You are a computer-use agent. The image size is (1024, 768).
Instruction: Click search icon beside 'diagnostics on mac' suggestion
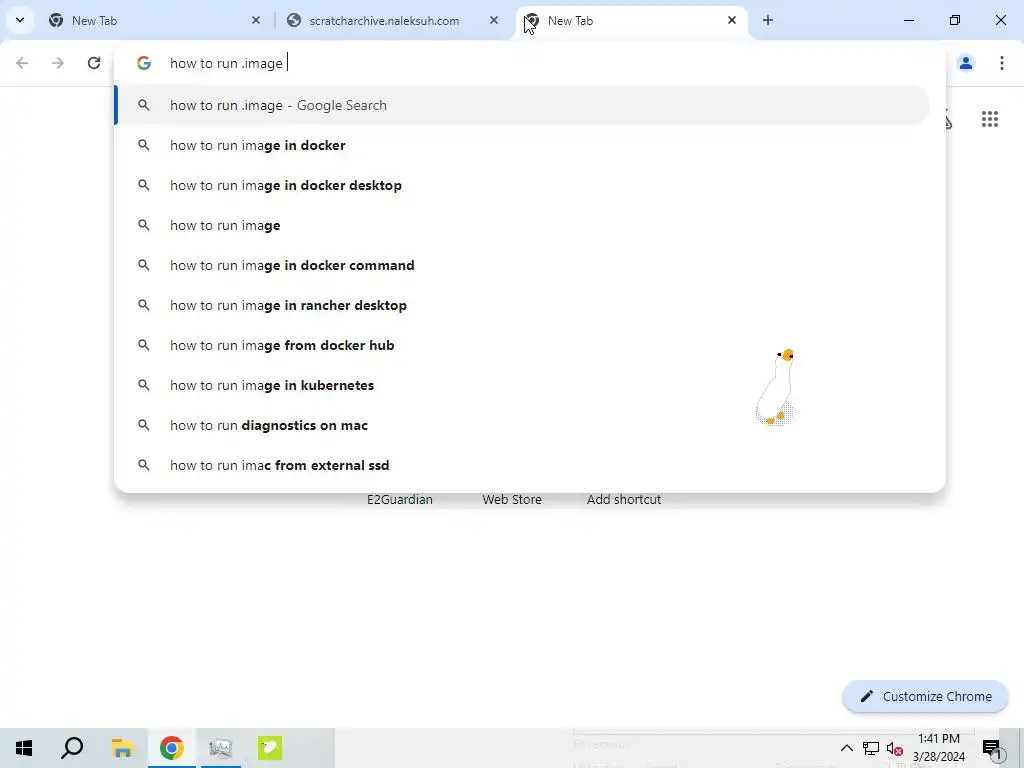pos(144,425)
